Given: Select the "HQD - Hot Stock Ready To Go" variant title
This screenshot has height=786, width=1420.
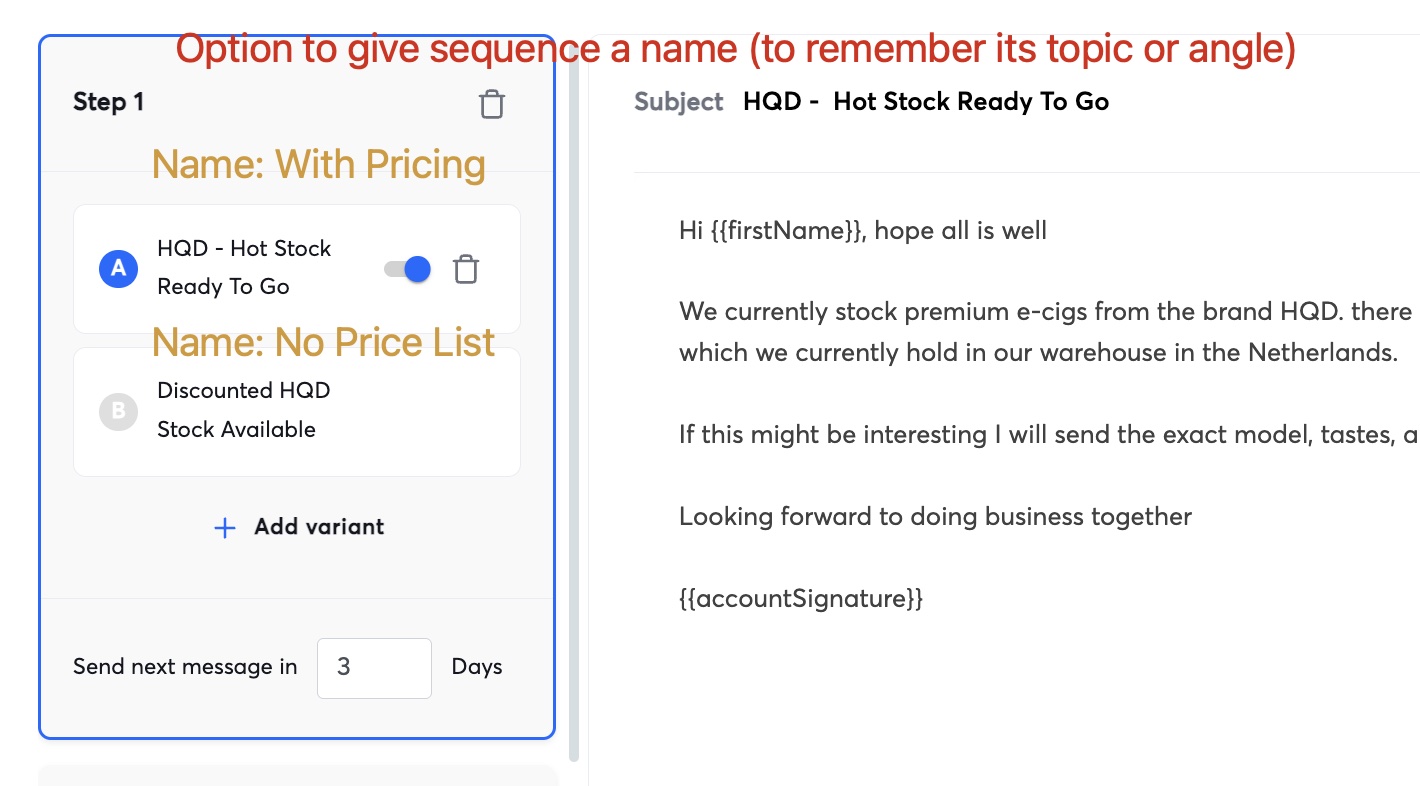Looking at the screenshot, I should [x=244, y=267].
